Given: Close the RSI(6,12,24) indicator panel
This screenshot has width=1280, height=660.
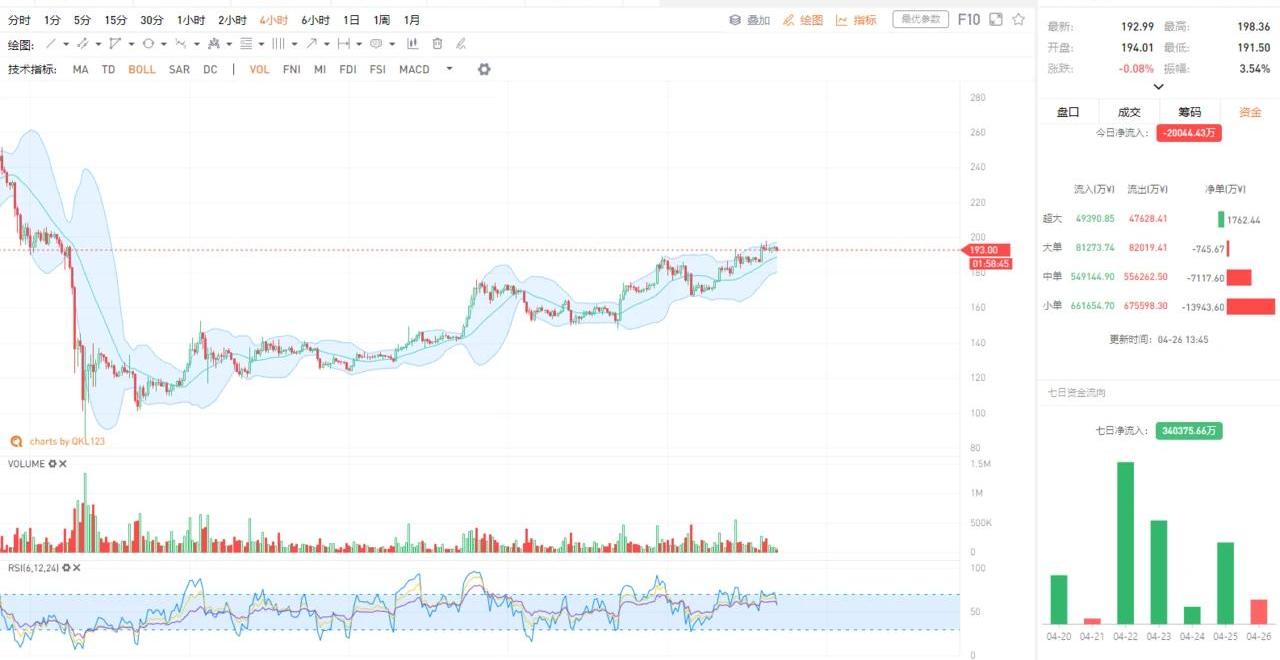Looking at the screenshot, I should [x=77, y=568].
